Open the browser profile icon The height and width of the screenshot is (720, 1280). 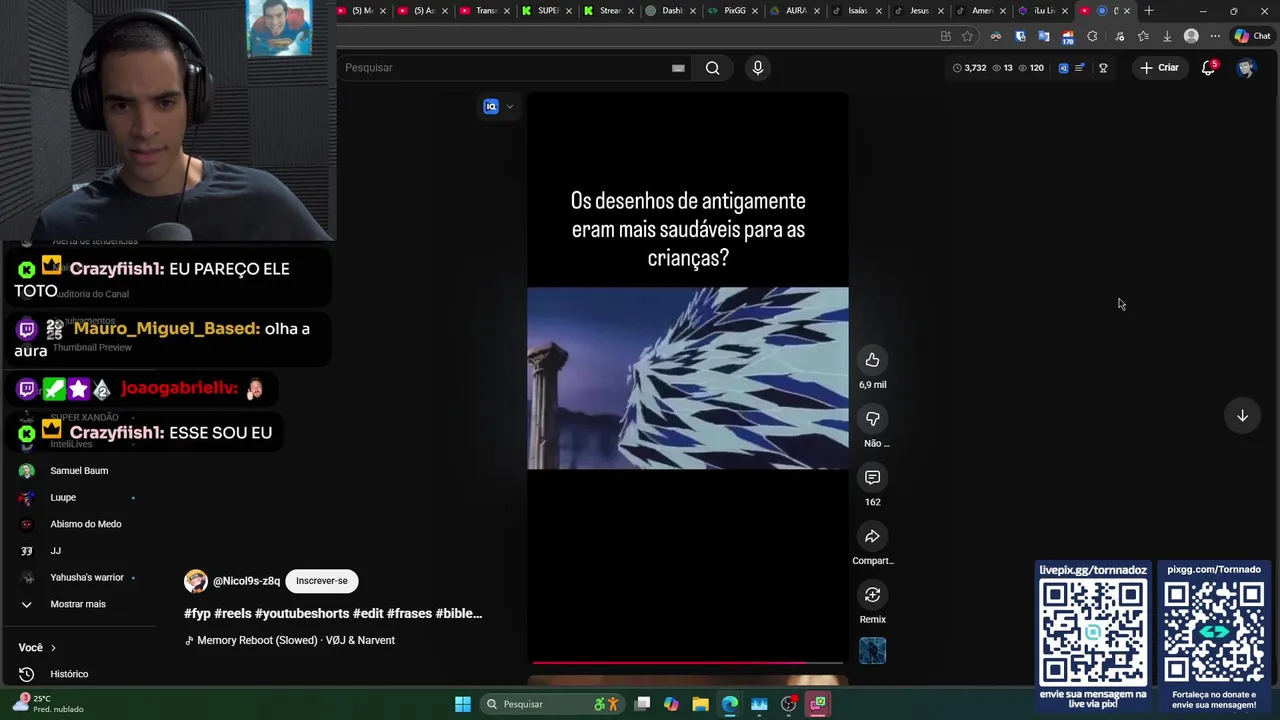pyautogui.click(x=1191, y=36)
